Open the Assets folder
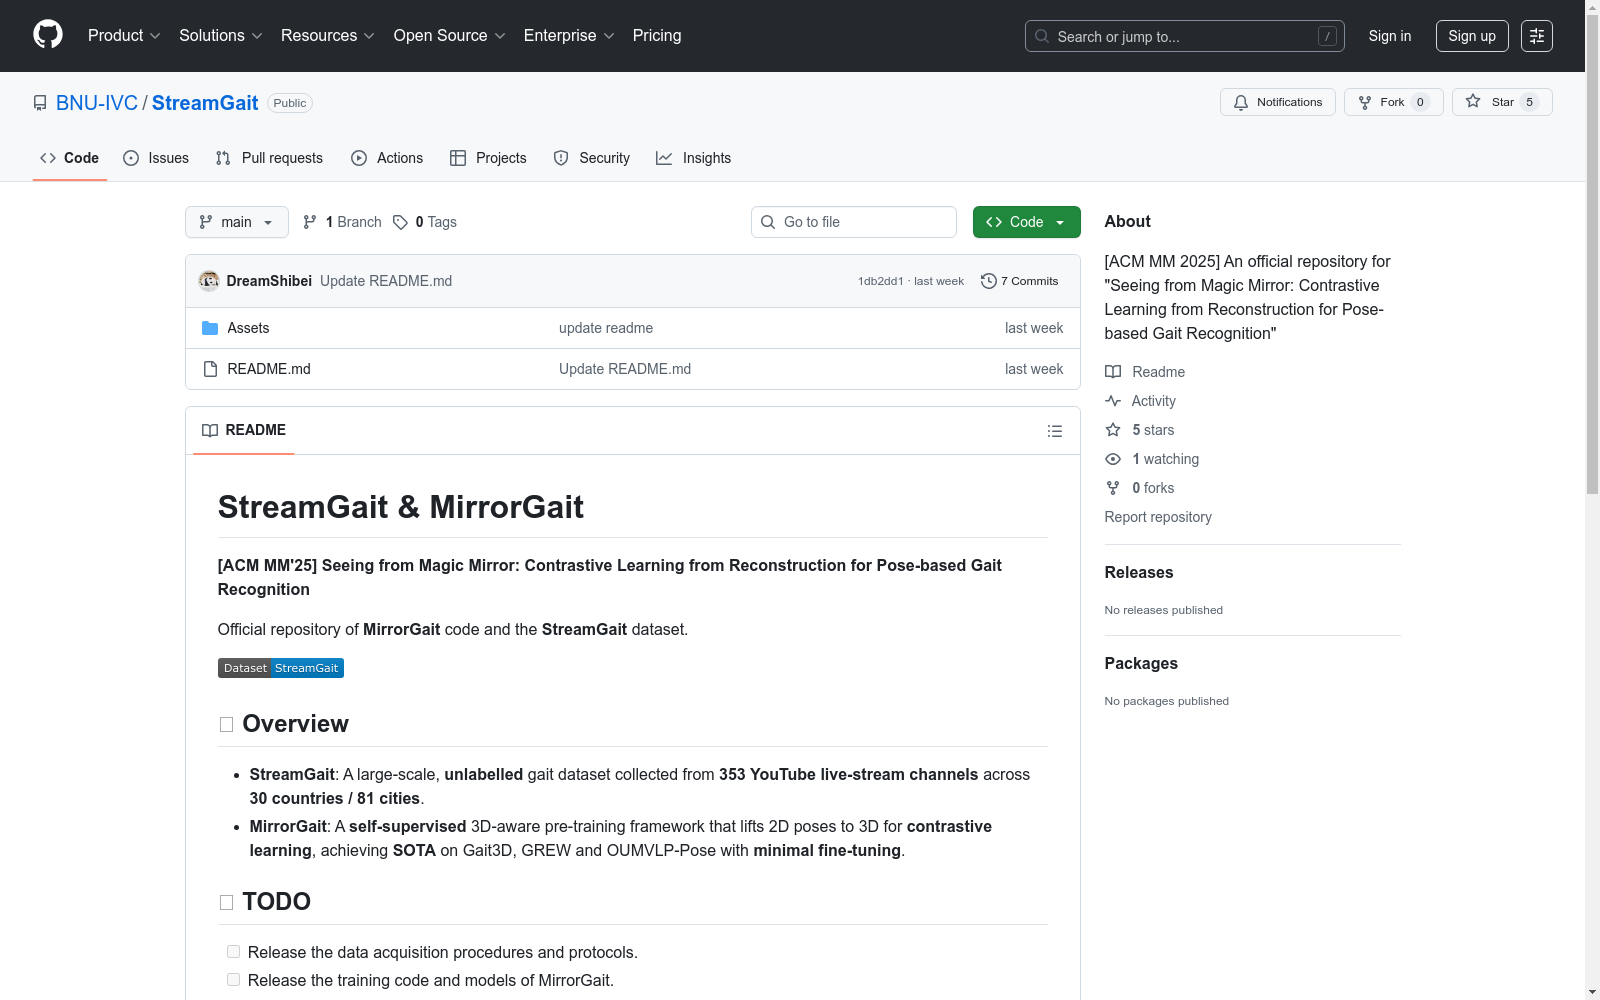This screenshot has width=1600, height=1000. point(248,328)
